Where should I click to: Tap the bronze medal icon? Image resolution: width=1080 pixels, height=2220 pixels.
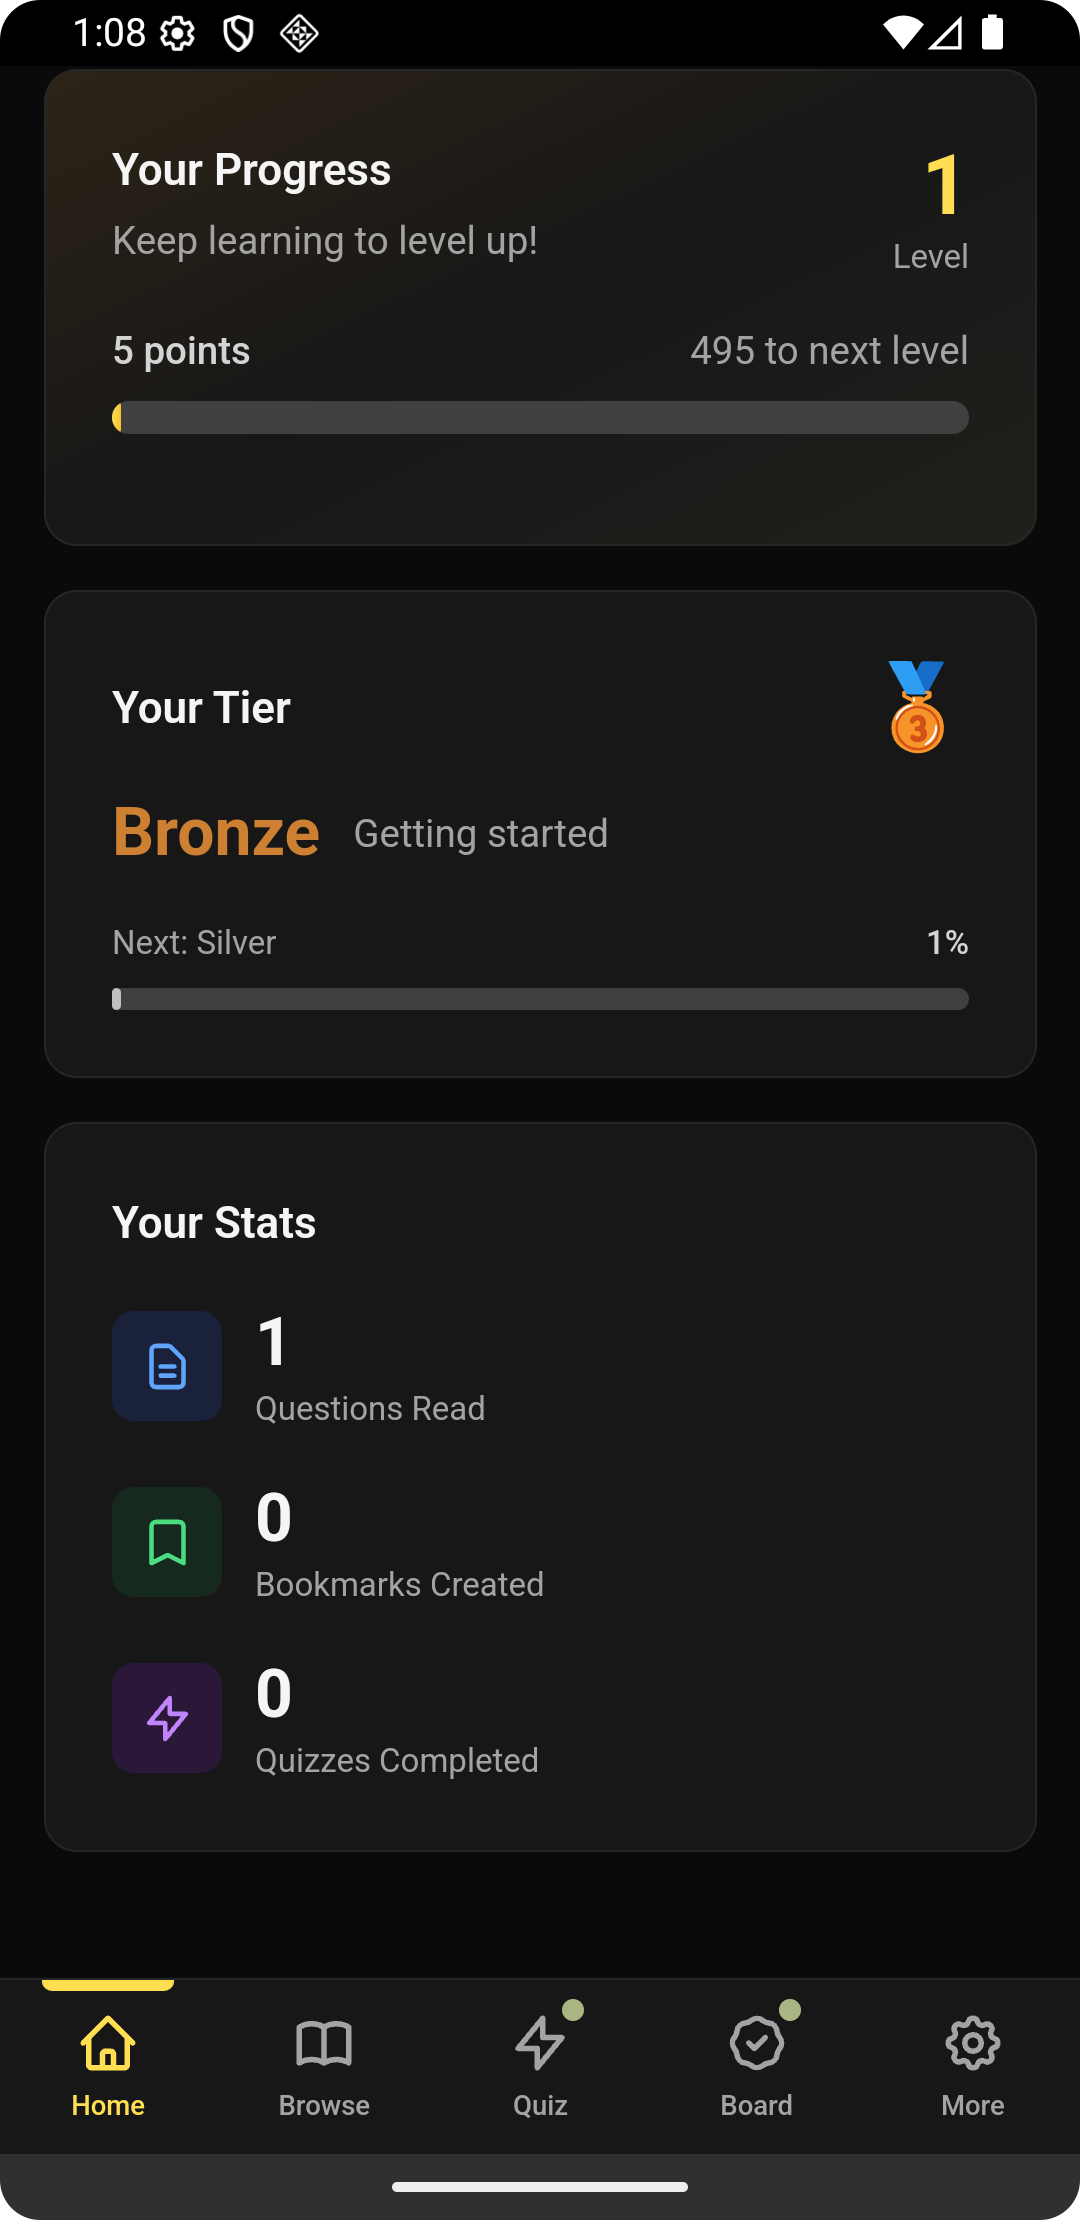(x=917, y=707)
